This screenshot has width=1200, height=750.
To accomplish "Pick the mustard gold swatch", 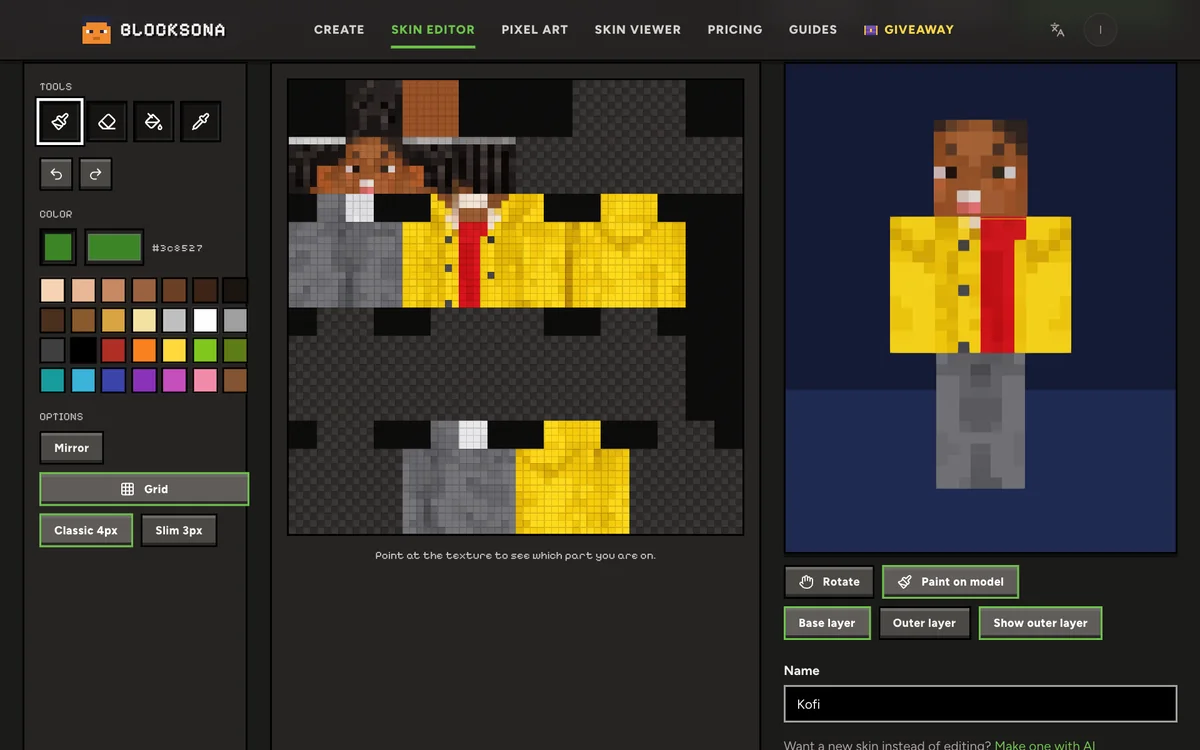I will point(114,320).
